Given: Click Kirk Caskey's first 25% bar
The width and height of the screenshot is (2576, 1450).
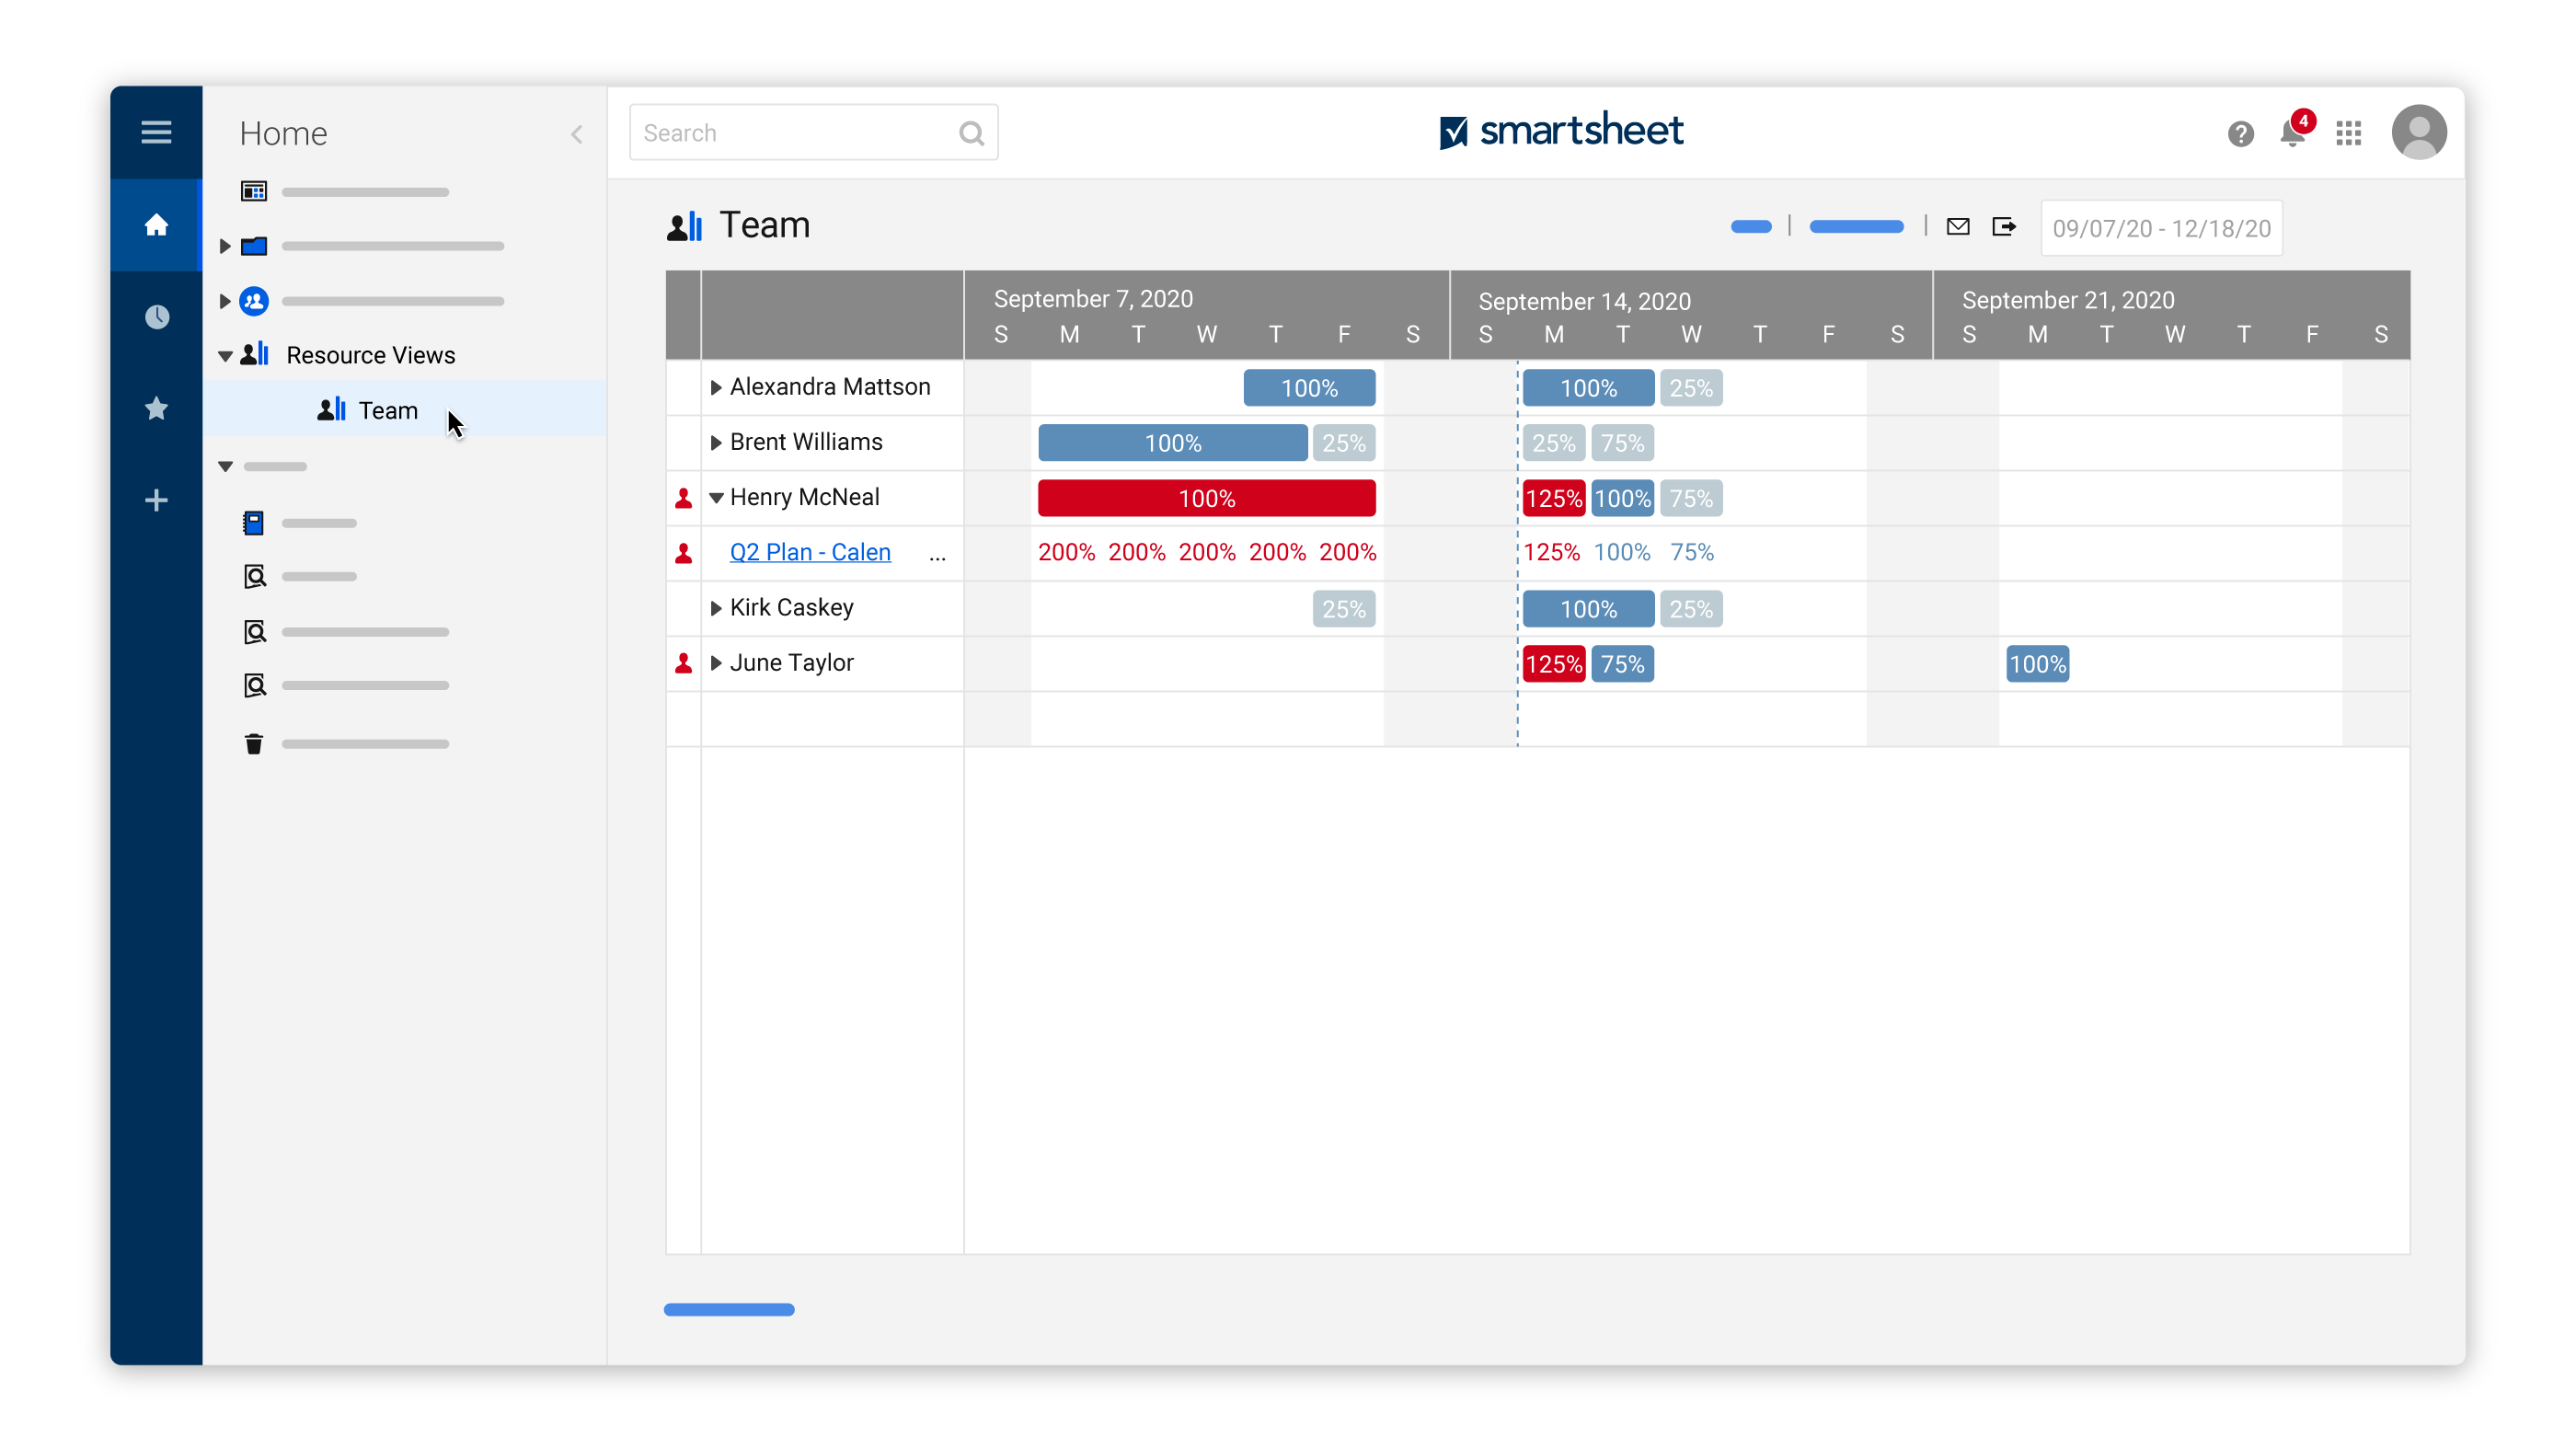Looking at the screenshot, I should pos(1343,609).
